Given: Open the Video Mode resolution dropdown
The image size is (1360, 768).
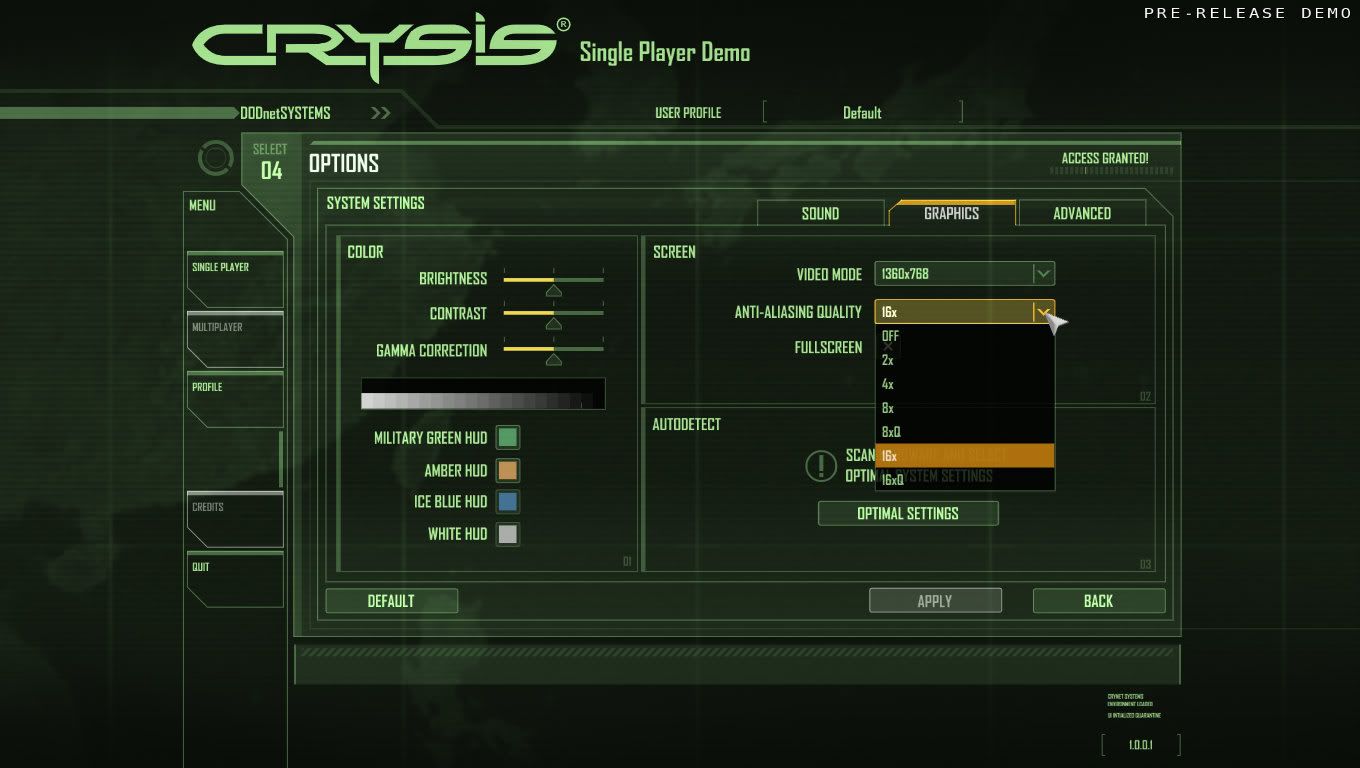Looking at the screenshot, I should 964,273.
